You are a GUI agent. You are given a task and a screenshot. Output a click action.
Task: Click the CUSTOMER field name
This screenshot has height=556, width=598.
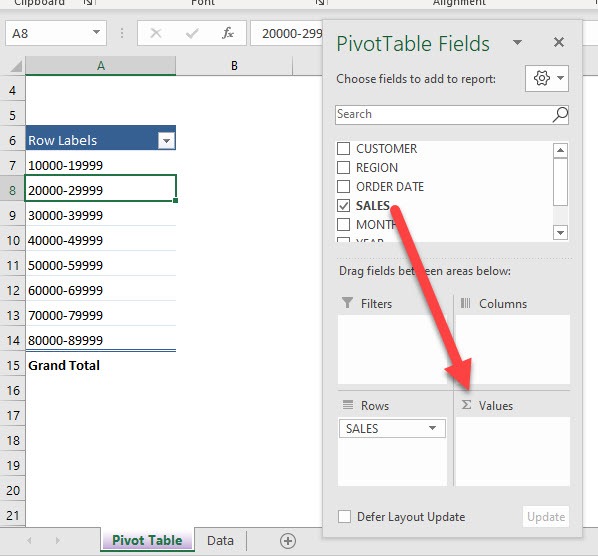point(386,148)
